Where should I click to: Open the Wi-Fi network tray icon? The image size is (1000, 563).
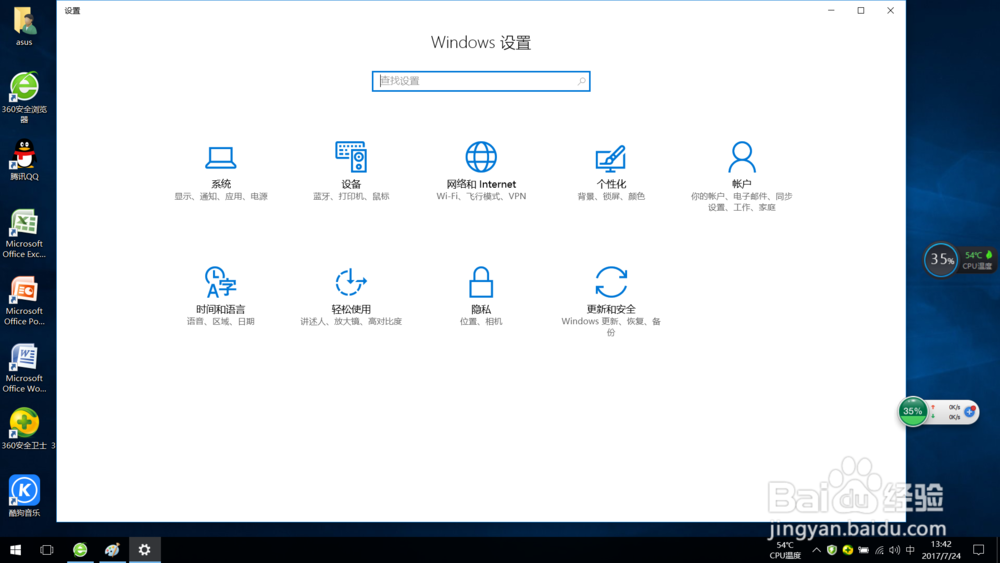(879, 550)
